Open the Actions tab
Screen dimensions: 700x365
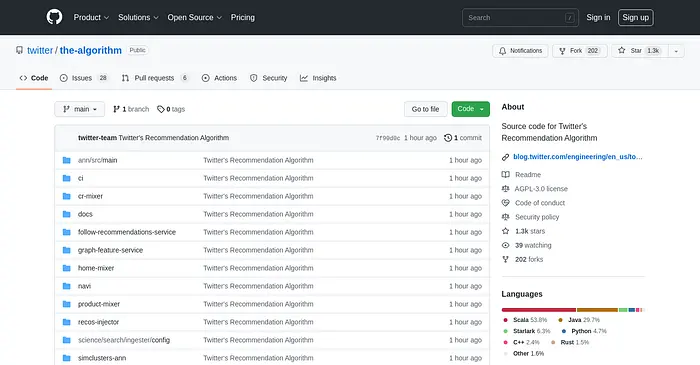[219, 78]
